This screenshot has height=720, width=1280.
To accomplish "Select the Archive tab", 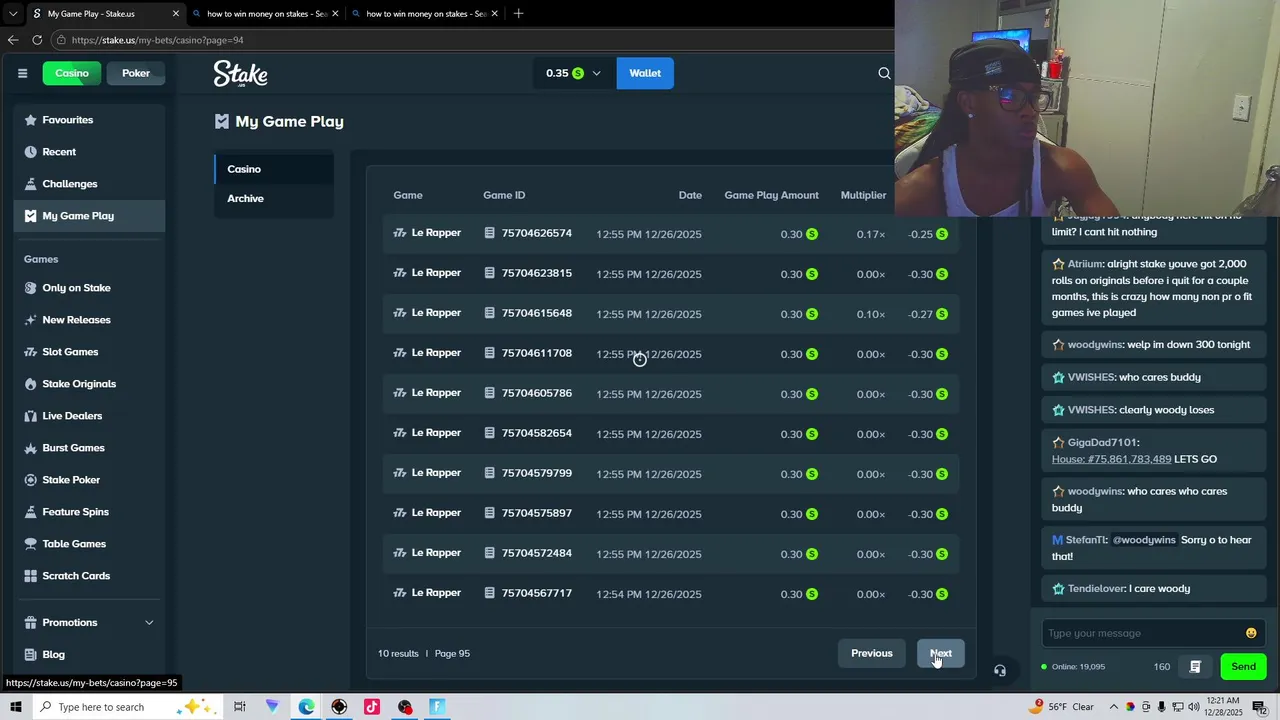I will click(274, 198).
